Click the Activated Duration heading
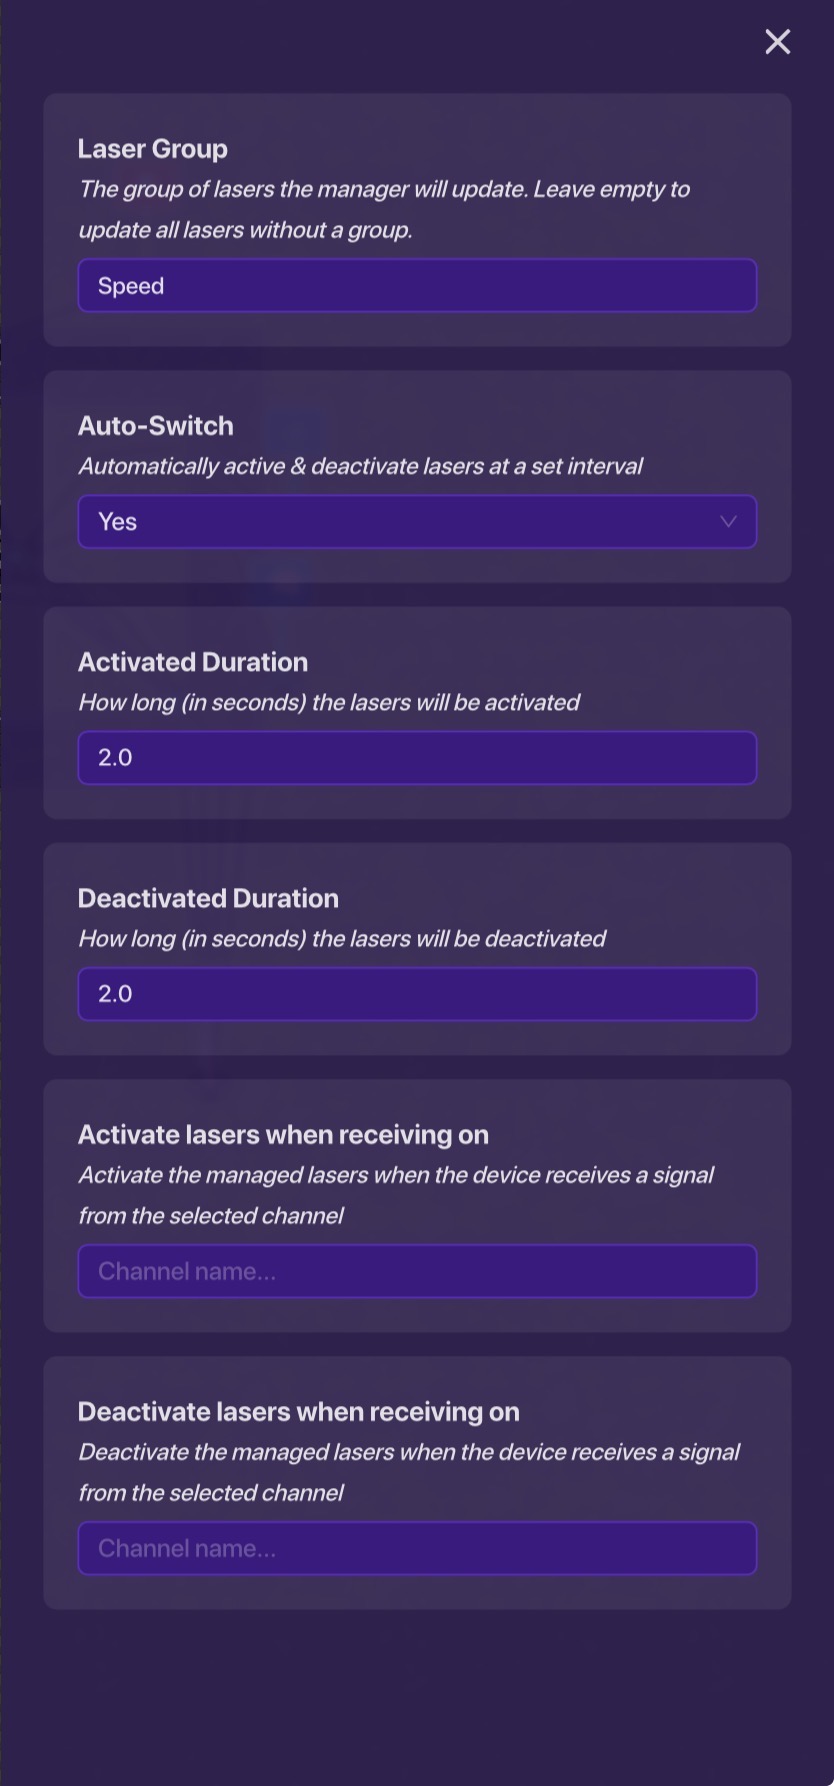834x1786 pixels. (x=193, y=662)
